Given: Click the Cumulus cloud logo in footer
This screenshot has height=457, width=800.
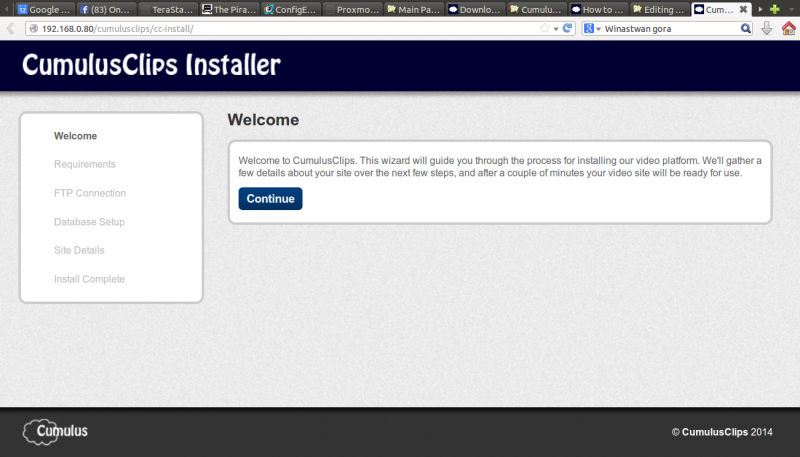Looking at the screenshot, I should point(55,431).
